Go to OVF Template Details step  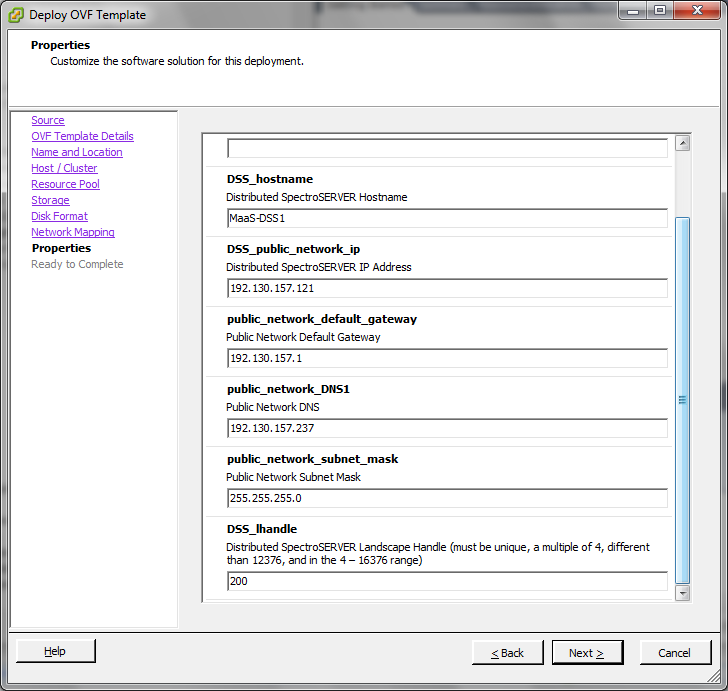pyautogui.click(x=83, y=136)
